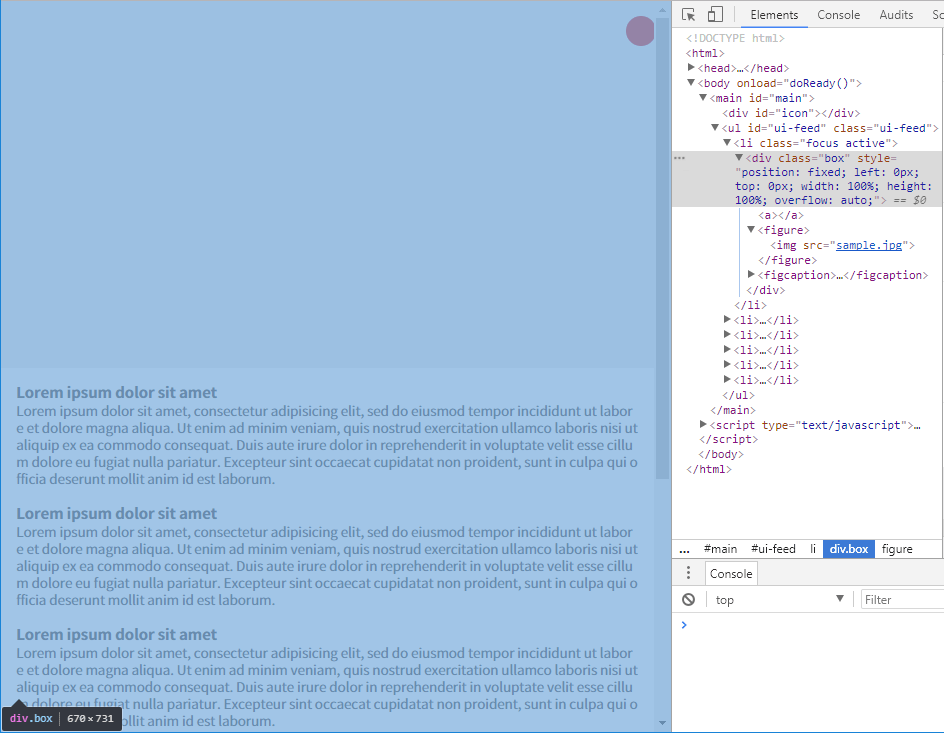Show earlier breadcrumbs via ellipsis
The image size is (944, 733).
pos(685,549)
